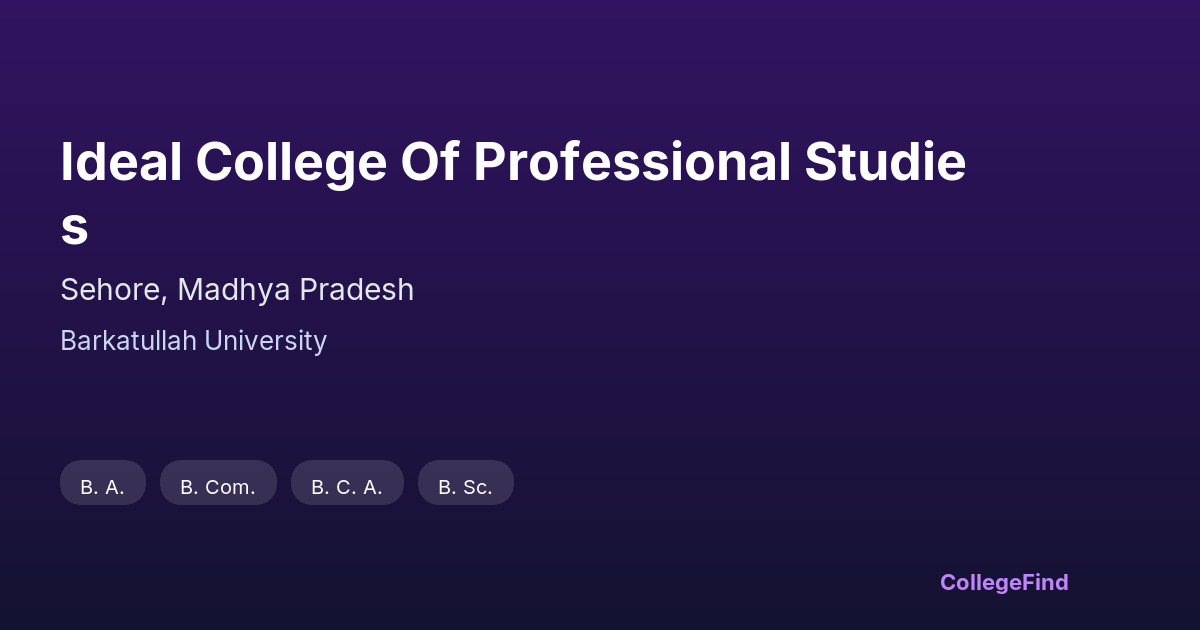Click the college name heading
The height and width of the screenshot is (630, 1200).
point(512,163)
